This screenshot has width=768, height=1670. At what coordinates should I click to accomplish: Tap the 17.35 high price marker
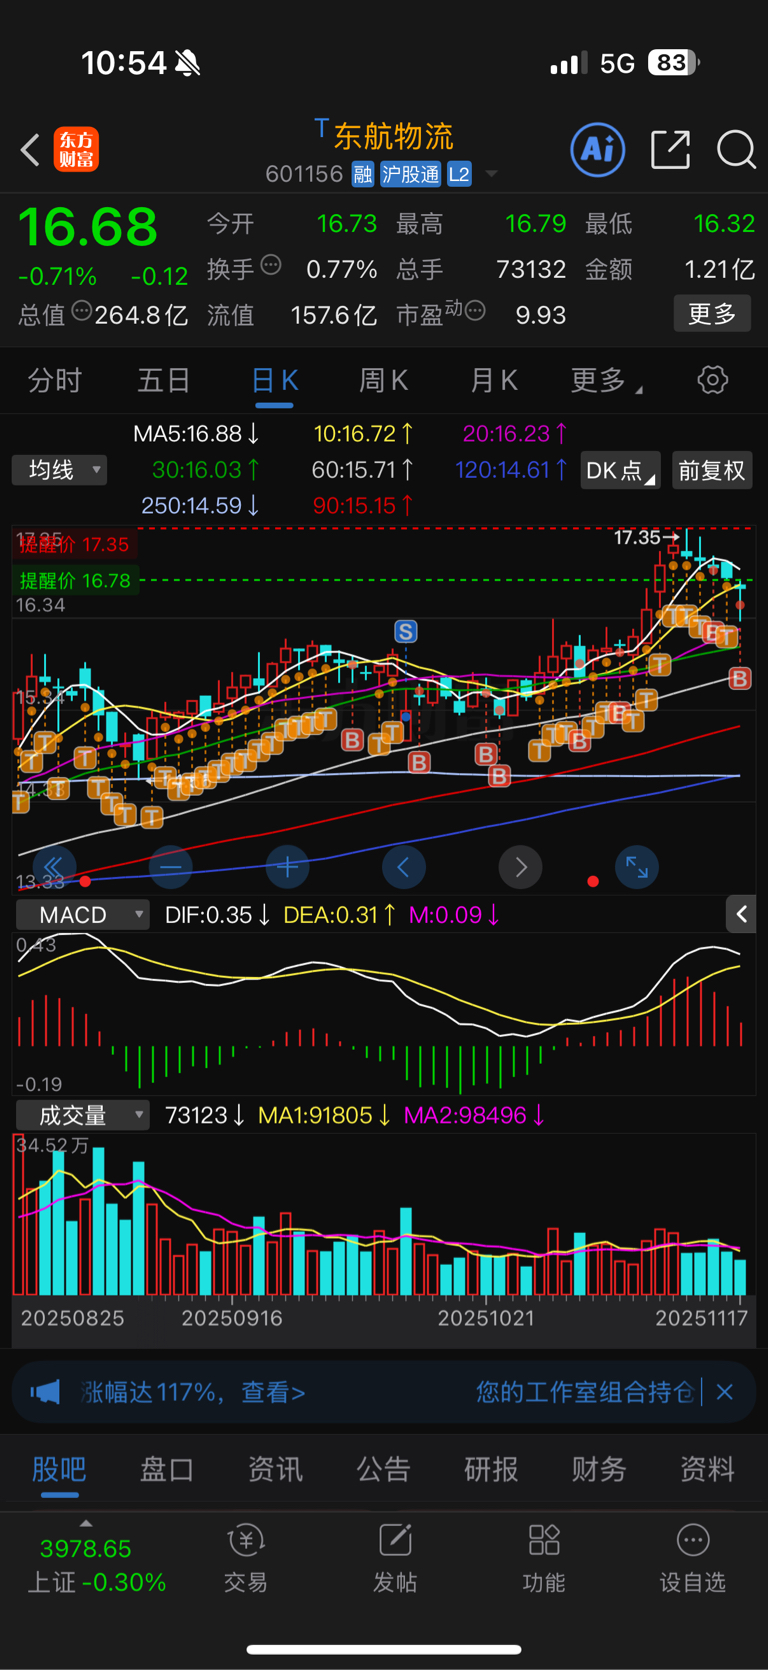click(645, 538)
